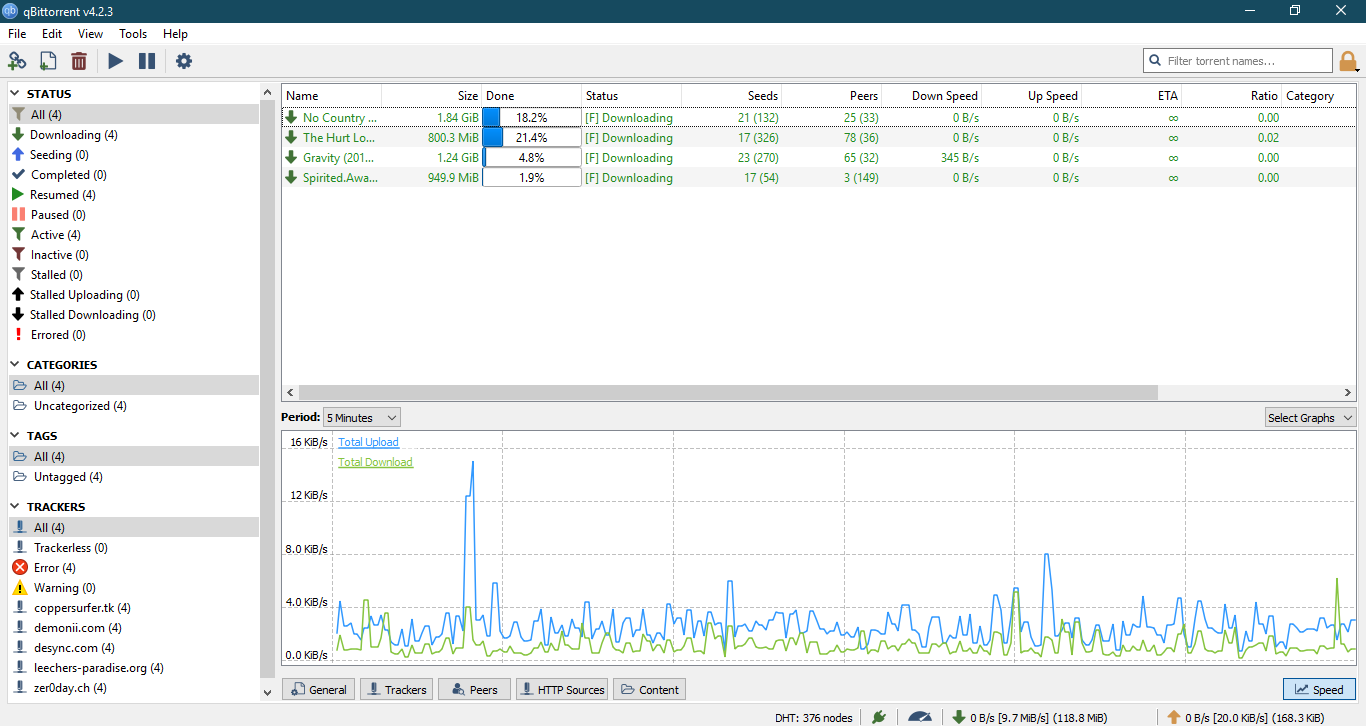
Task: Resume torrents with play icon
Action: [116, 61]
